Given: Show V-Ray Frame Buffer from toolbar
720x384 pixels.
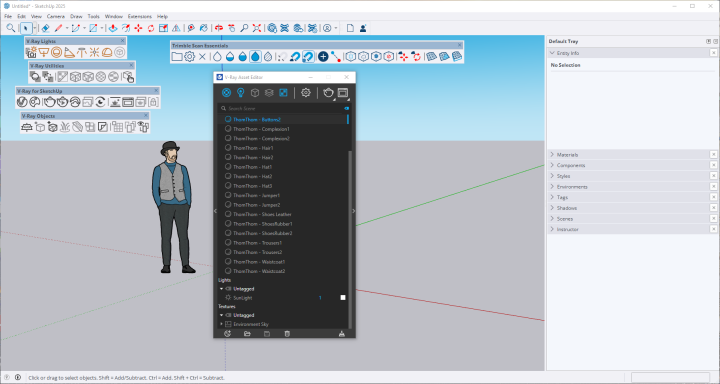Looking at the screenshot, I should [x=128, y=102].
